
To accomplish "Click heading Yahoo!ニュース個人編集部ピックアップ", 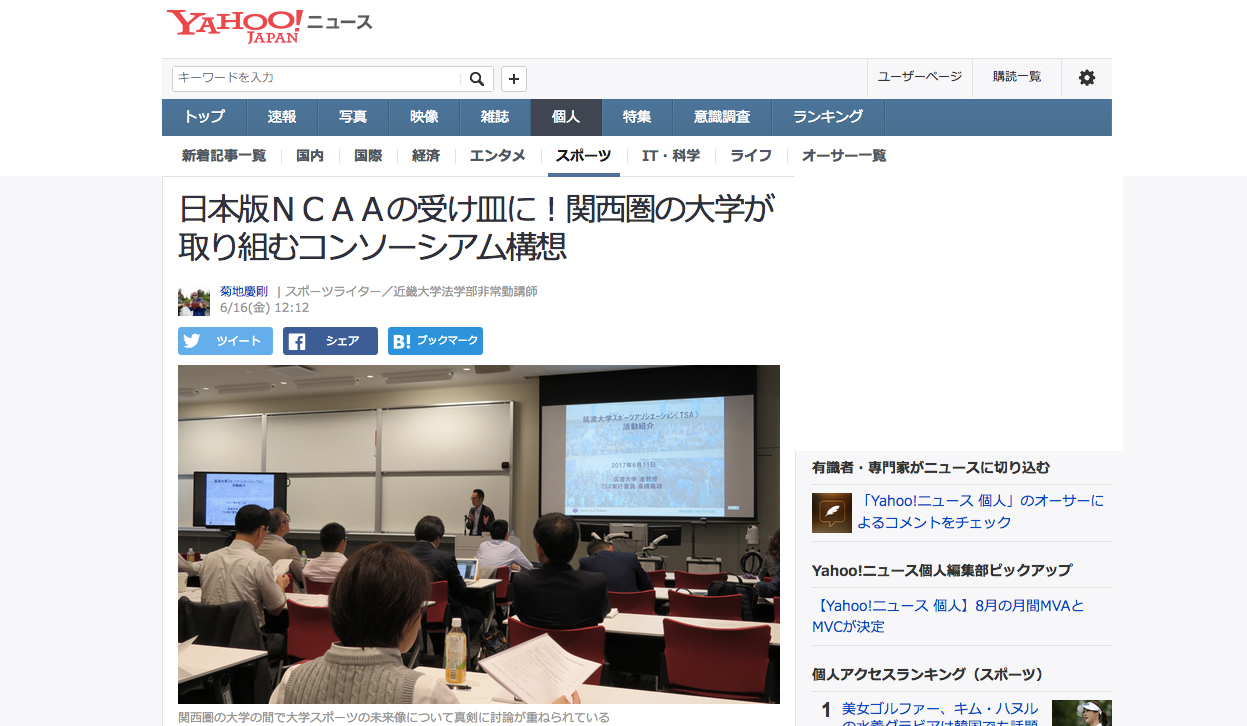I will point(942,570).
